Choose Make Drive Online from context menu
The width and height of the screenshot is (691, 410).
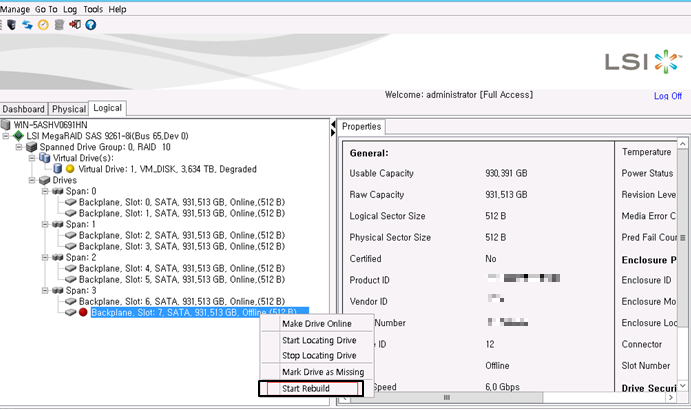tap(317, 324)
